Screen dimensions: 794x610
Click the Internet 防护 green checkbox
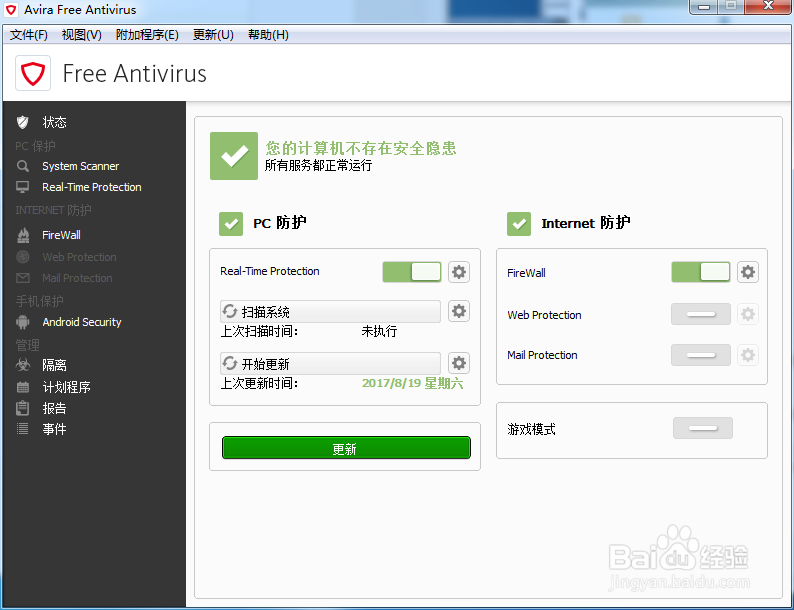click(x=519, y=224)
